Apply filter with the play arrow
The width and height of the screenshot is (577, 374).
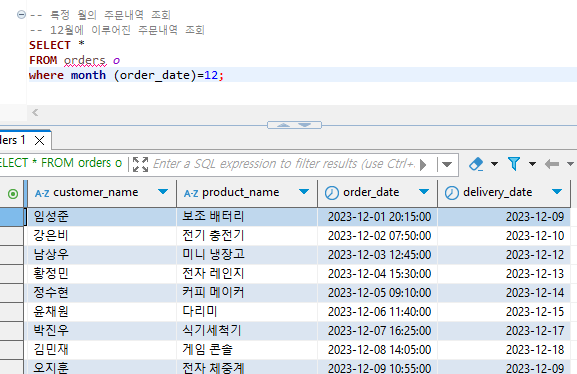[x=423, y=165]
